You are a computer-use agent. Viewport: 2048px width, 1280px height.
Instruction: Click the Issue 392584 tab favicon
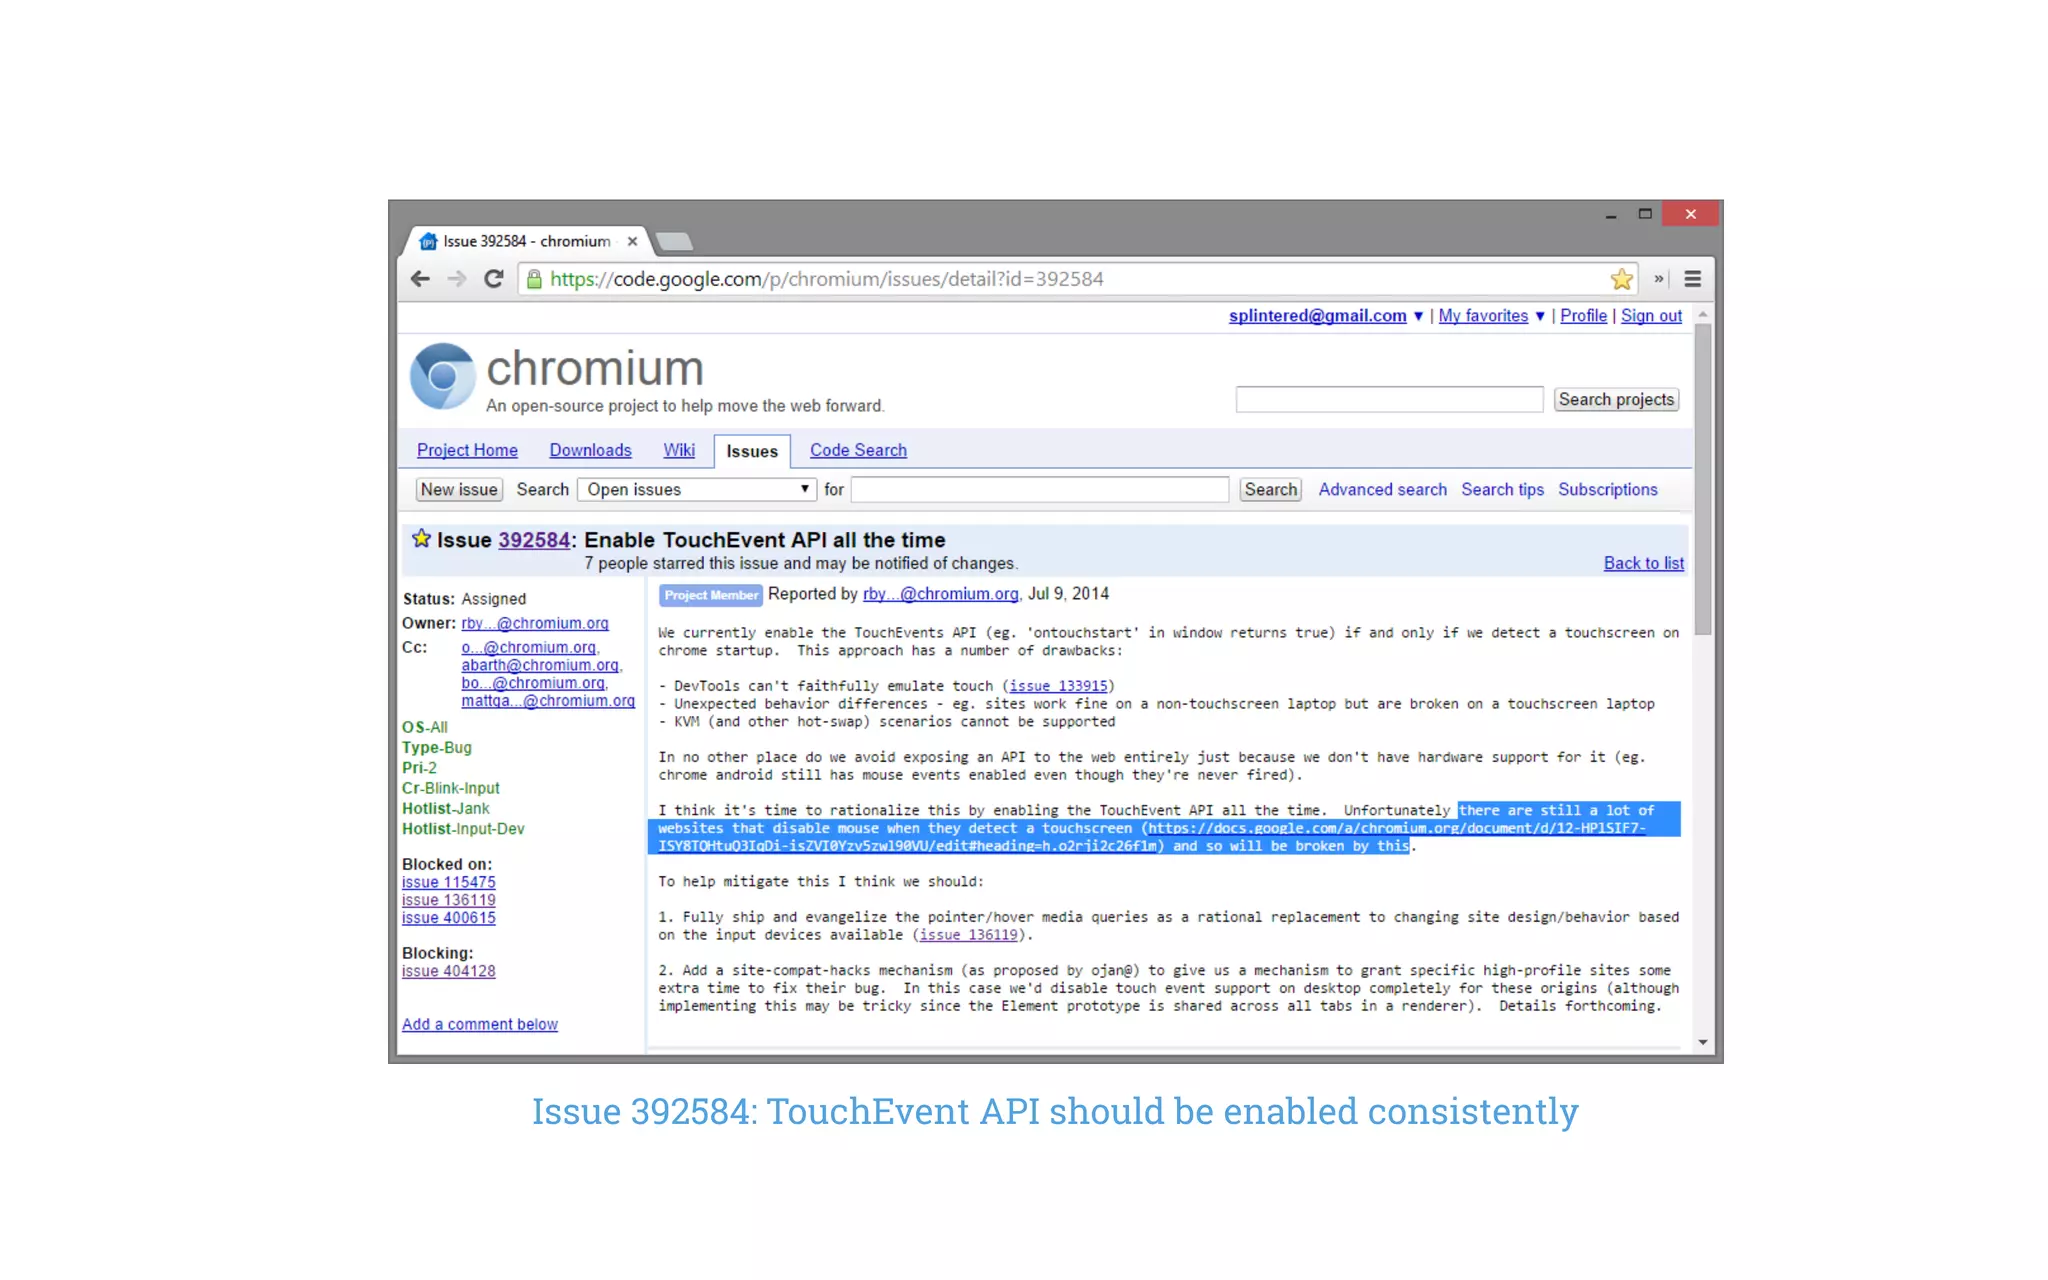(428, 241)
